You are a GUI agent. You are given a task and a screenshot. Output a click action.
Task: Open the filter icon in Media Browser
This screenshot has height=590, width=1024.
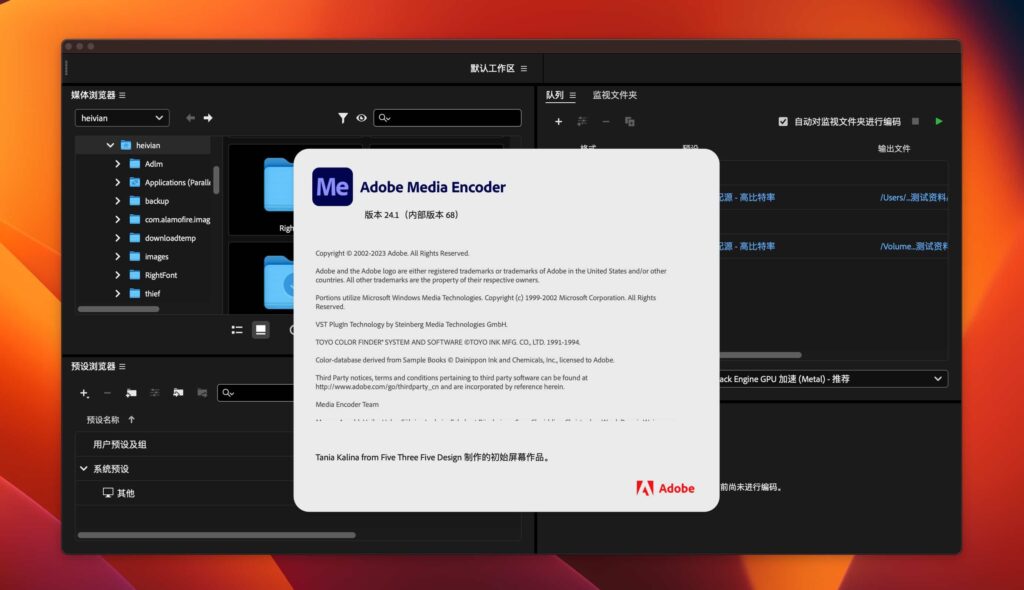pos(343,118)
